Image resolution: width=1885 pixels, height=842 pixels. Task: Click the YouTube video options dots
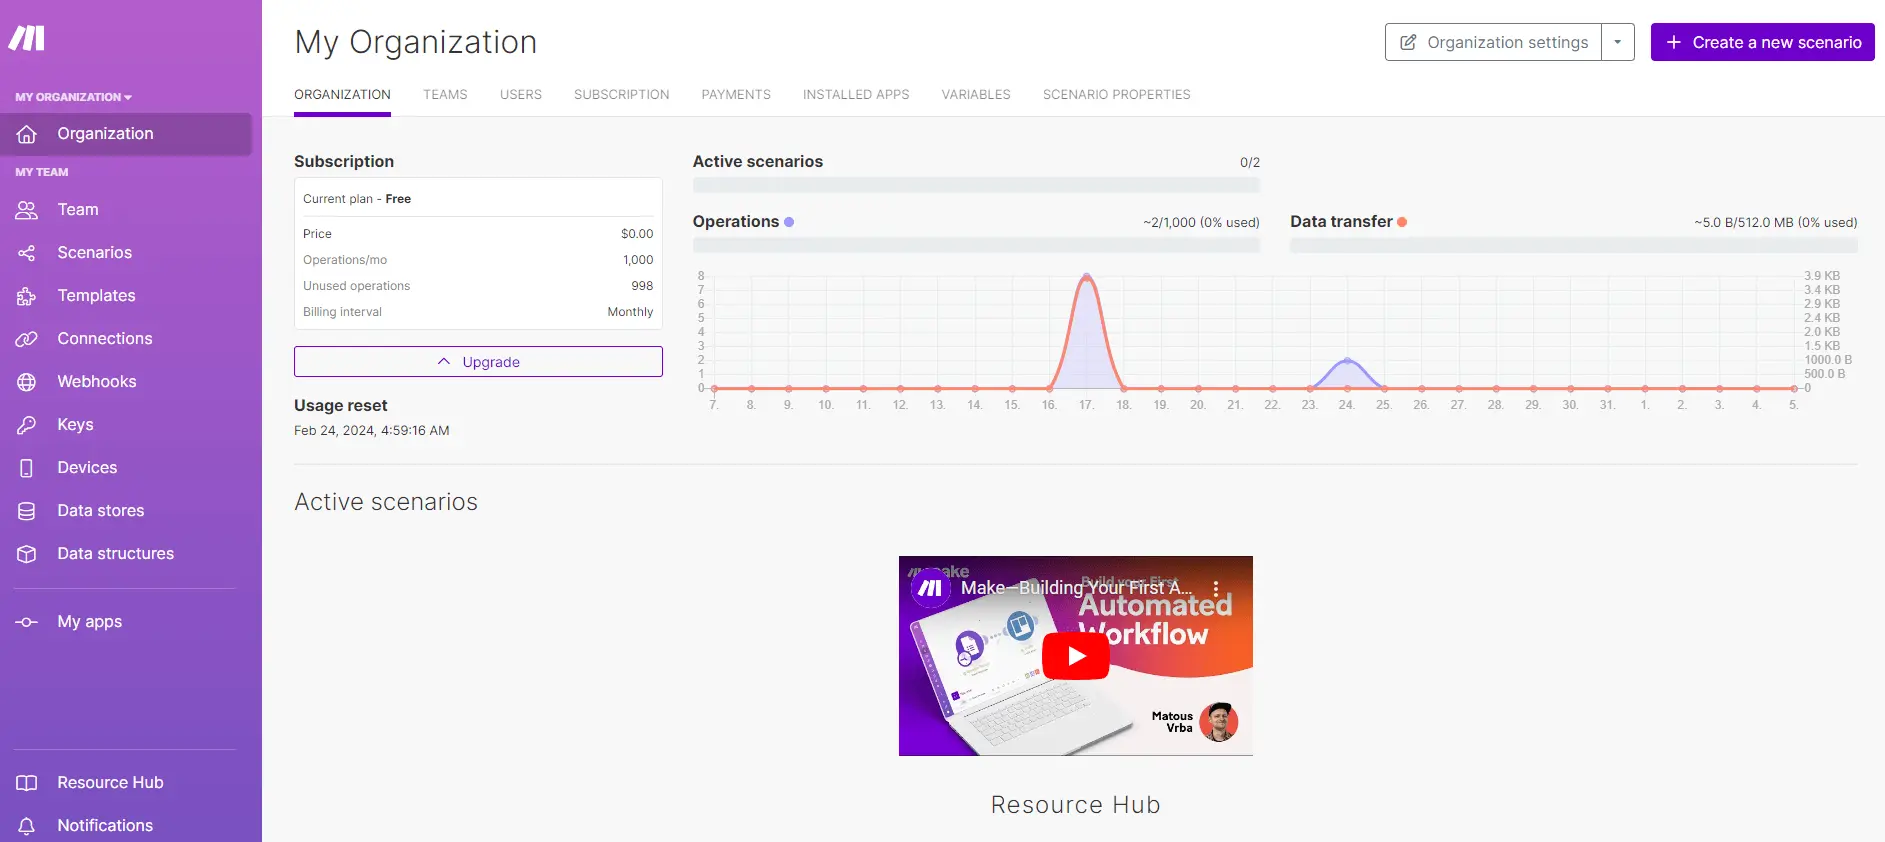[1216, 589]
